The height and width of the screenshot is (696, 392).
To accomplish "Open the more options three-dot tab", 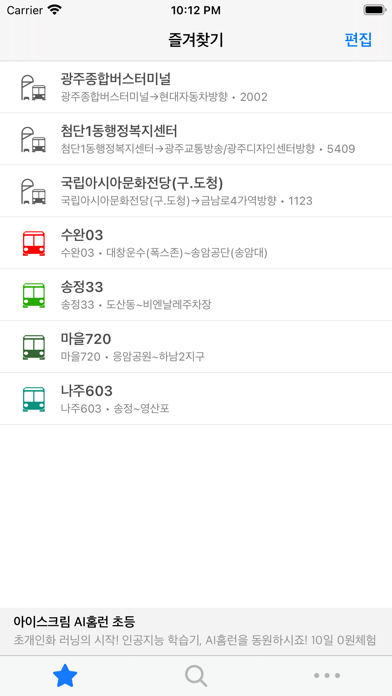I will (327, 676).
